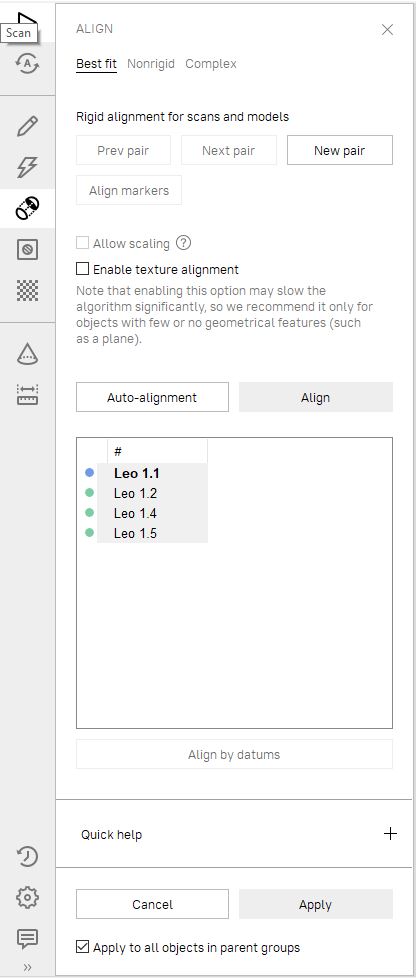
Task: Click the help icon beside Allow scaling
Action: coord(183,243)
